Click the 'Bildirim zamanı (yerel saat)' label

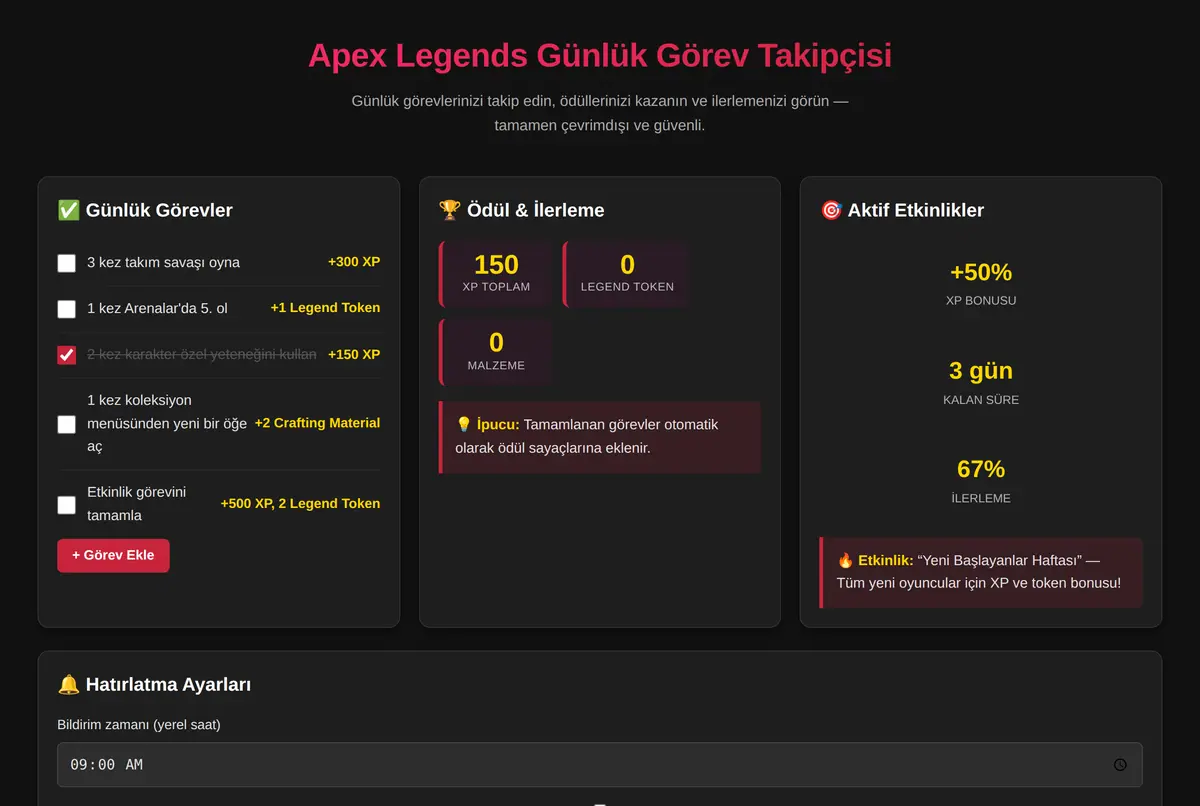[x=139, y=724]
